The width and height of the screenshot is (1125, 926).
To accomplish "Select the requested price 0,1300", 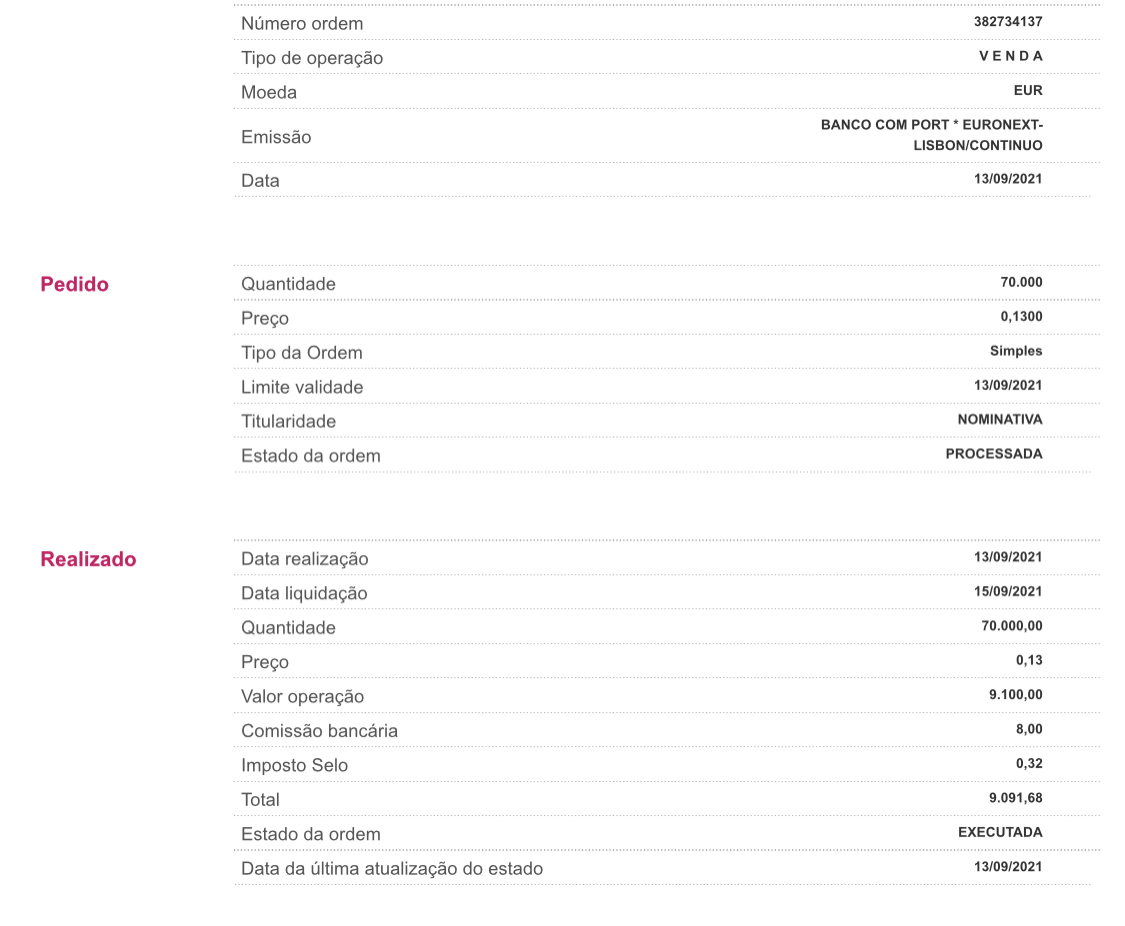I will [x=1021, y=317].
